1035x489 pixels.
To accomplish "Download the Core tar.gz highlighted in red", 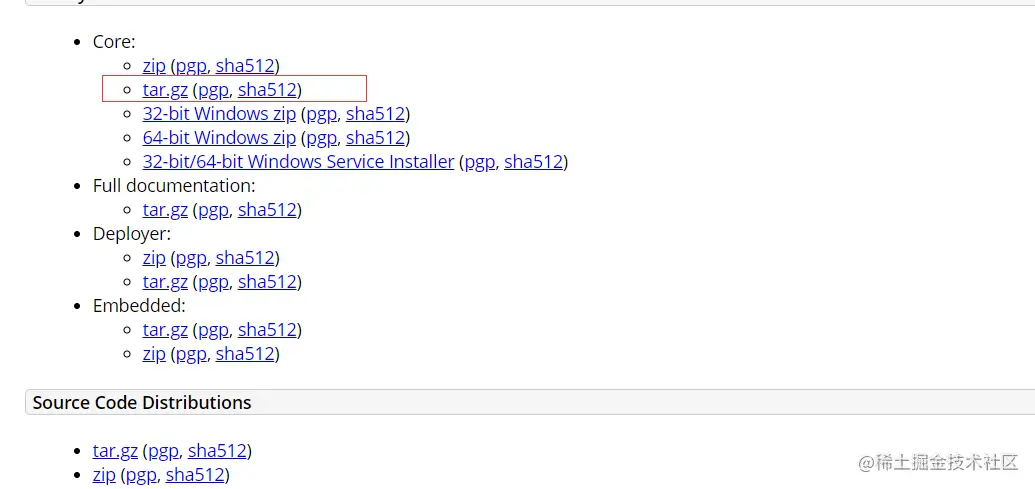I will pyautogui.click(x=165, y=90).
